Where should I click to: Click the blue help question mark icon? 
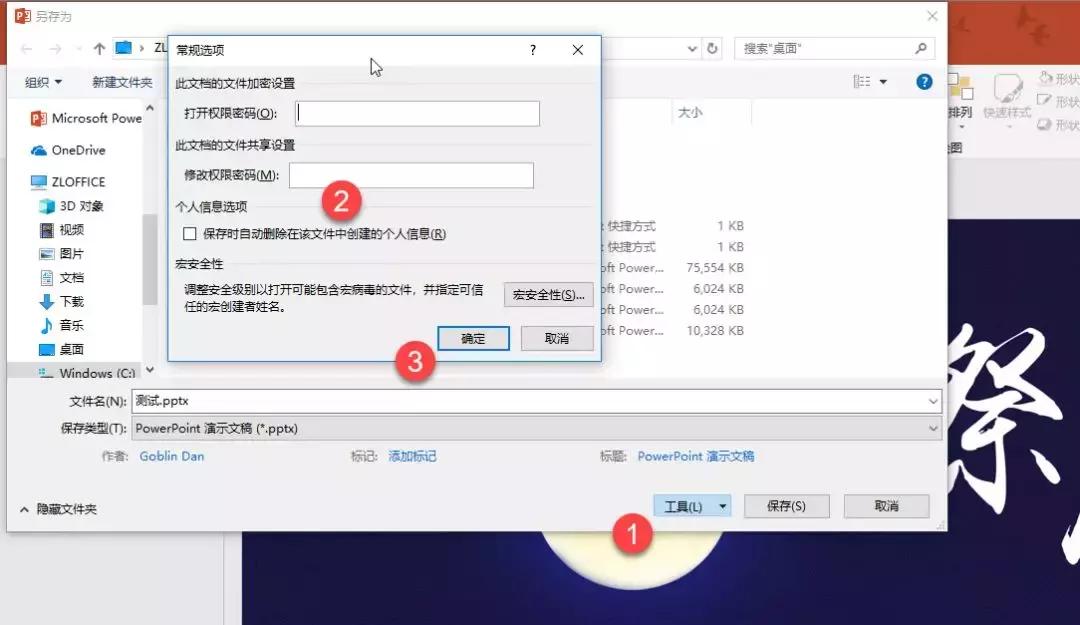pos(923,82)
